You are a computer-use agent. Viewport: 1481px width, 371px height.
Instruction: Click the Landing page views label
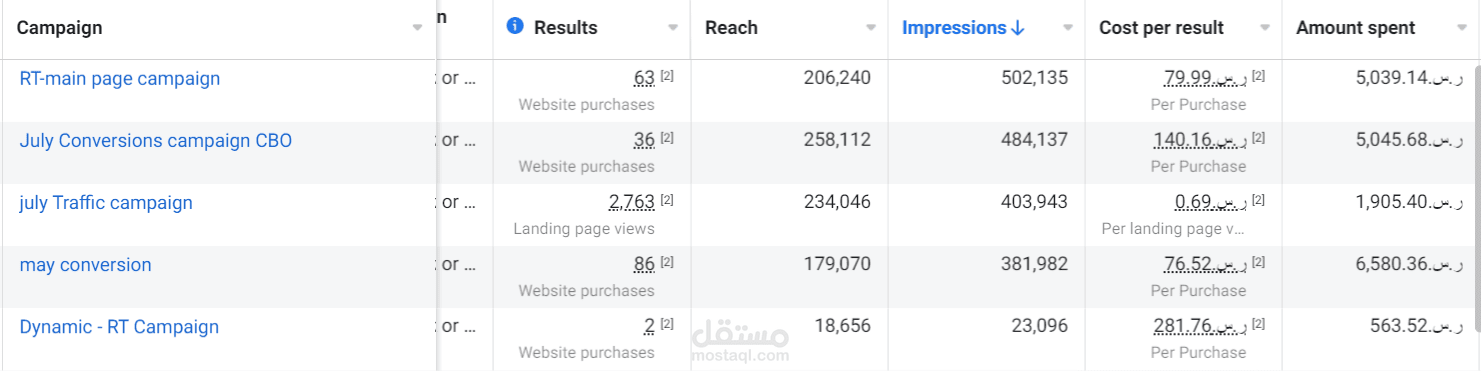pos(584,228)
